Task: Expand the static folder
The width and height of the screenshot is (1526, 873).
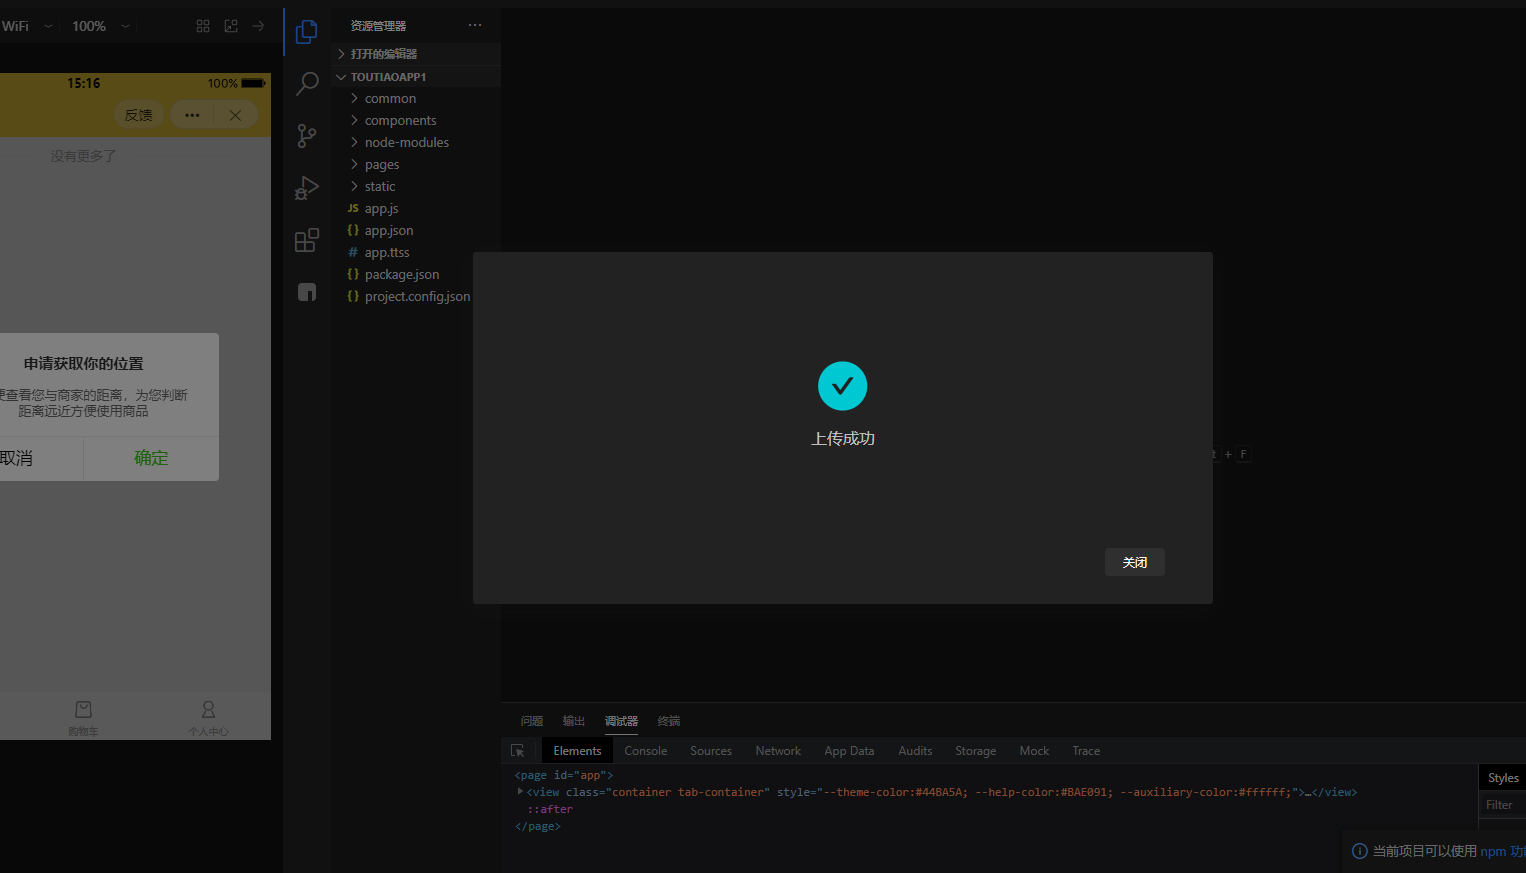Action: (x=416, y=186)
